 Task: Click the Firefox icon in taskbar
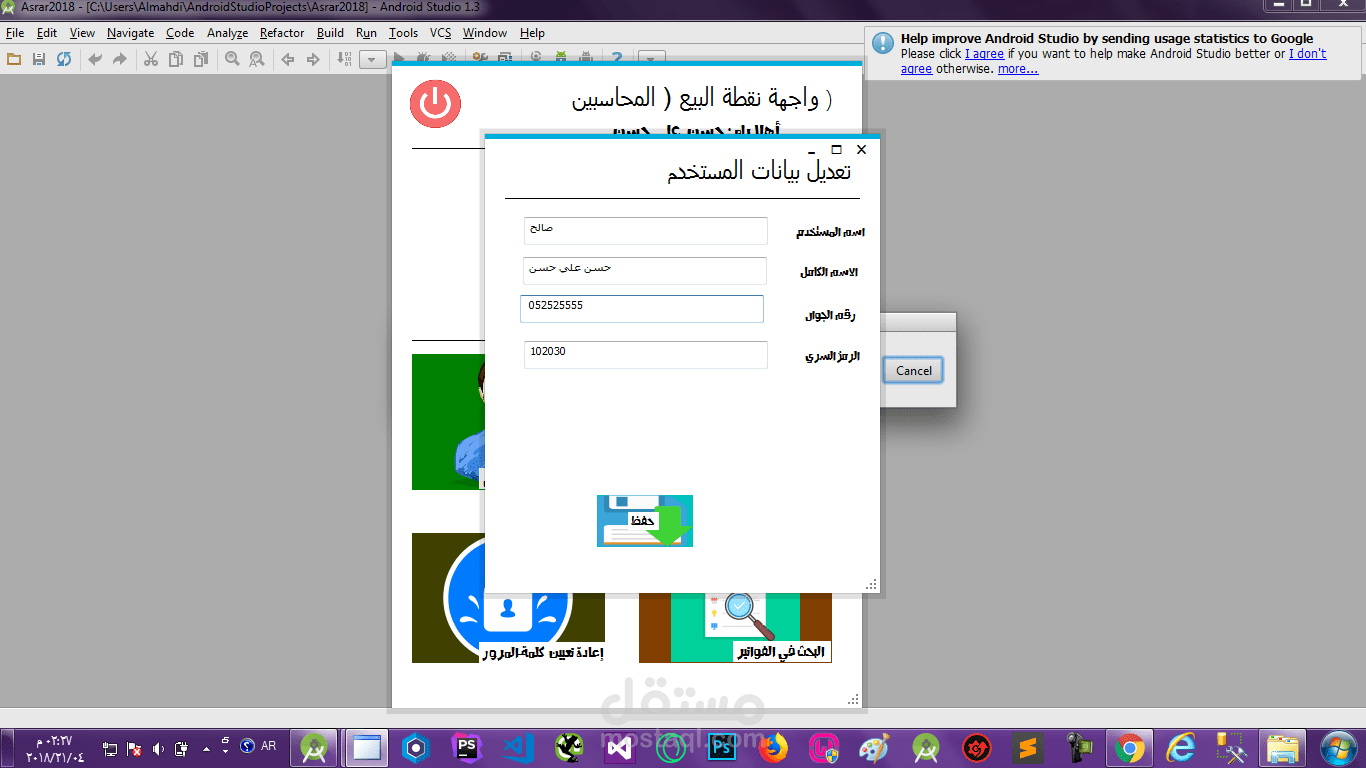click(773, 747)
